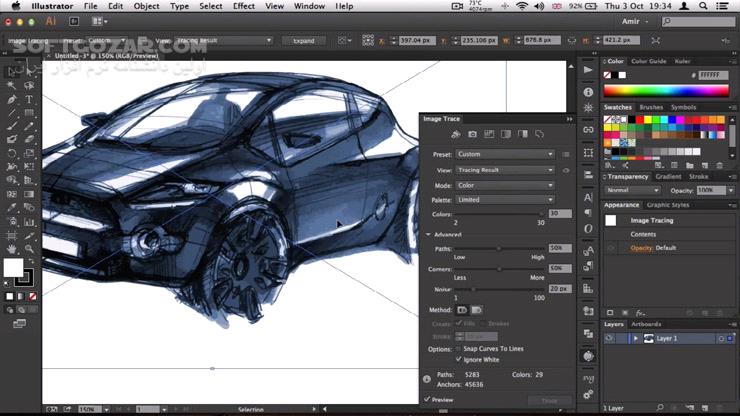
Task: Select the Rotate tool
Action: pyautogui.click(x=11, y=153)
